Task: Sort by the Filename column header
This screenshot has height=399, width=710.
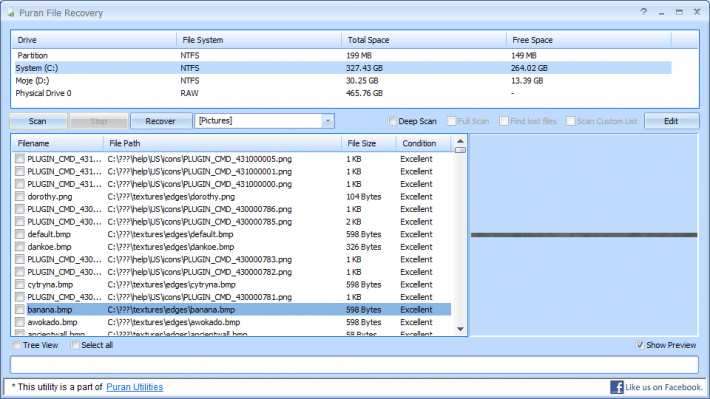Action: [x=58, y=143]
